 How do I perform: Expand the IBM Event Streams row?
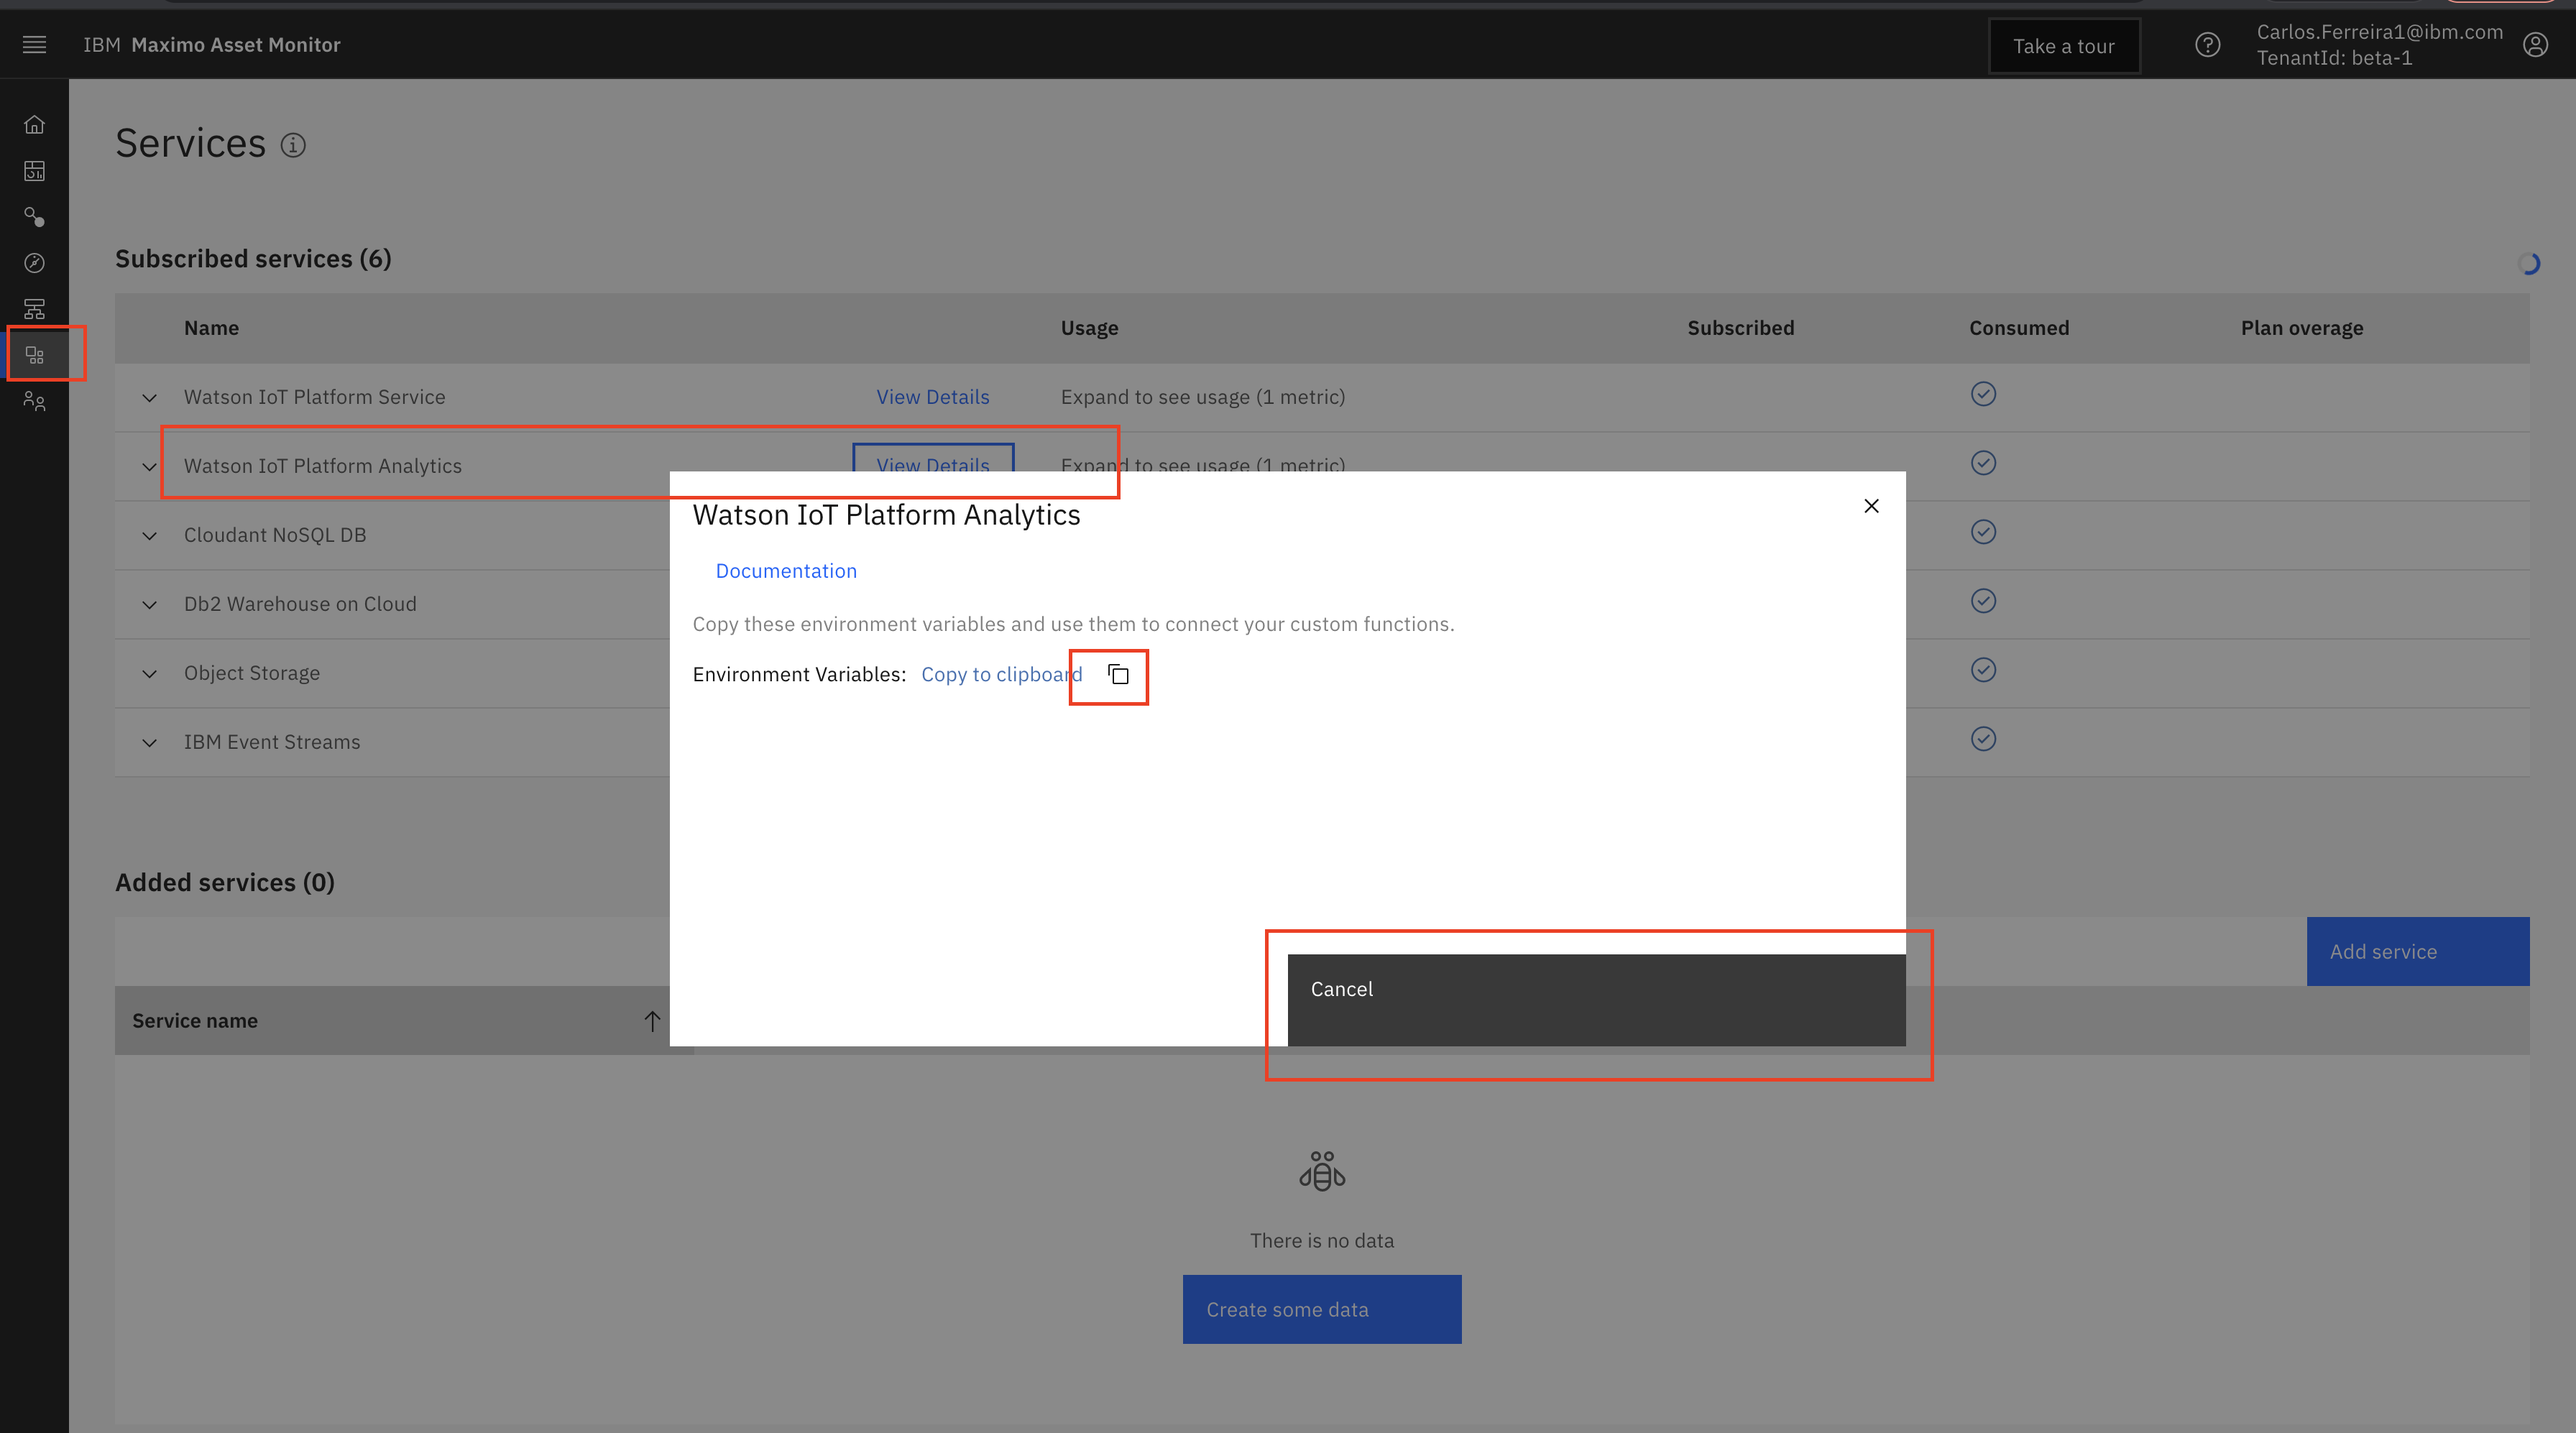pos(149,743)
